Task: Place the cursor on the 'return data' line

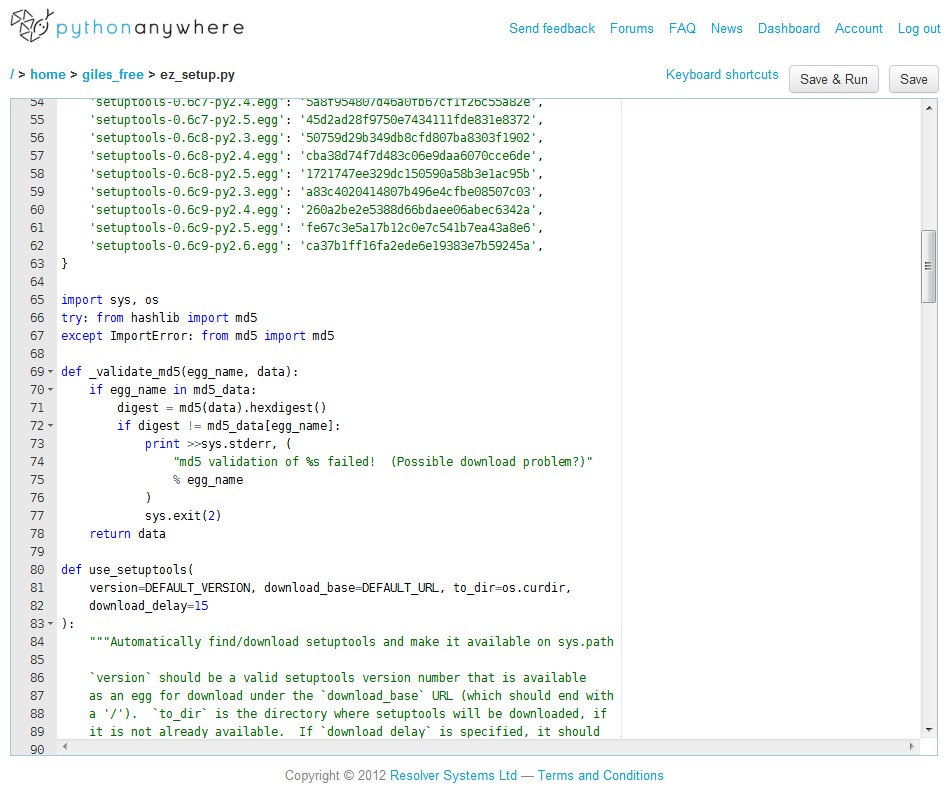Action: [x=127, y=534]
